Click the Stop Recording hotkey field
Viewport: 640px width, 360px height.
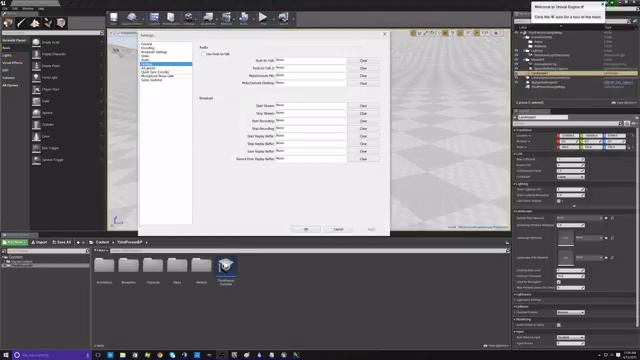[311, 128]
